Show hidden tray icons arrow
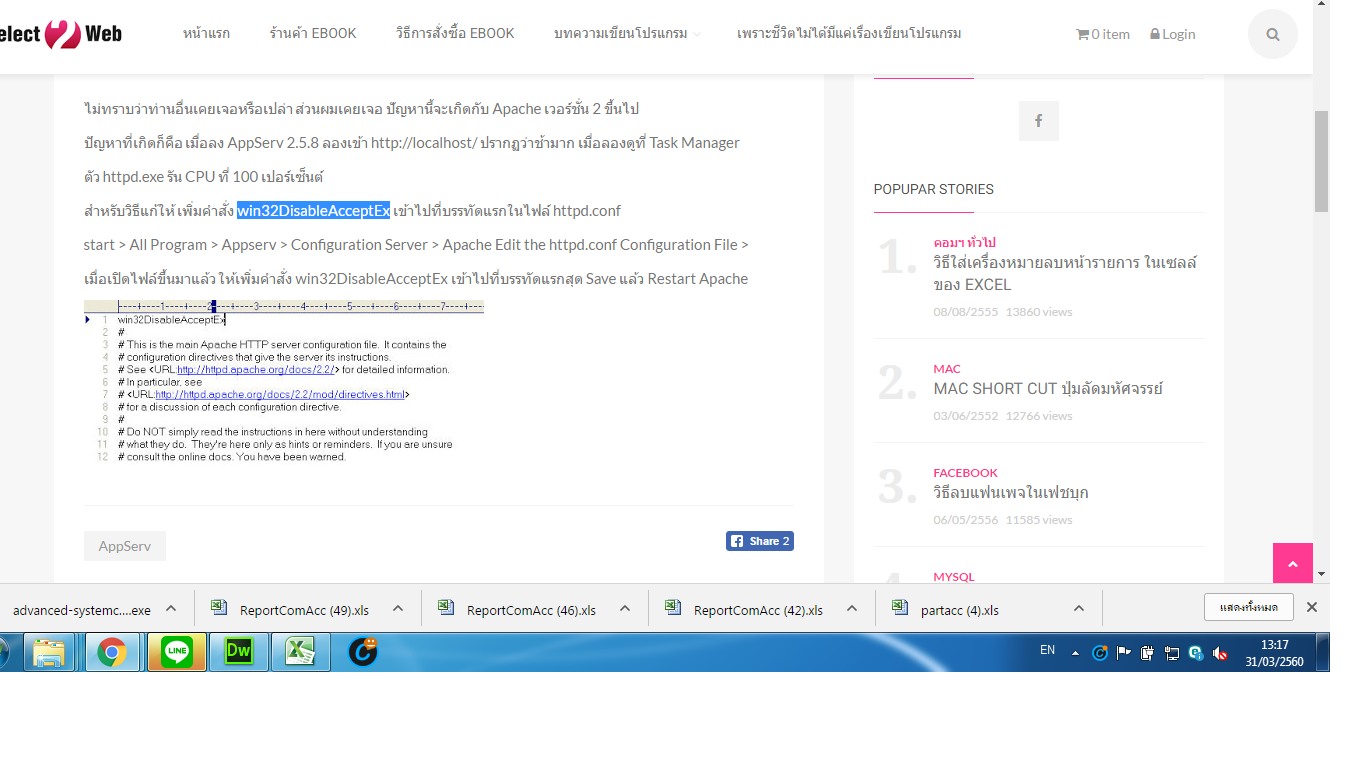Viewport: 1366px width, 768px height. [x=1076, y=653]
